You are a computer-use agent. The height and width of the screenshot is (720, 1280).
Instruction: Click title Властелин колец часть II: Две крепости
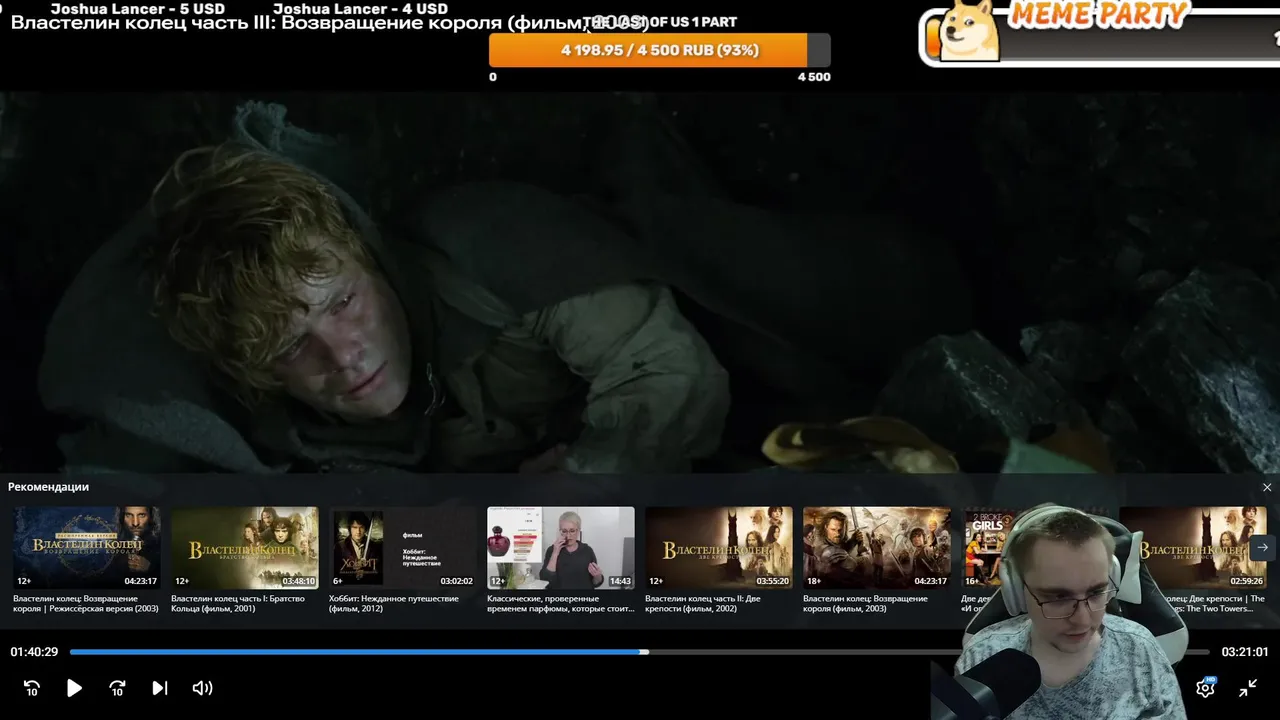[703, 604]
